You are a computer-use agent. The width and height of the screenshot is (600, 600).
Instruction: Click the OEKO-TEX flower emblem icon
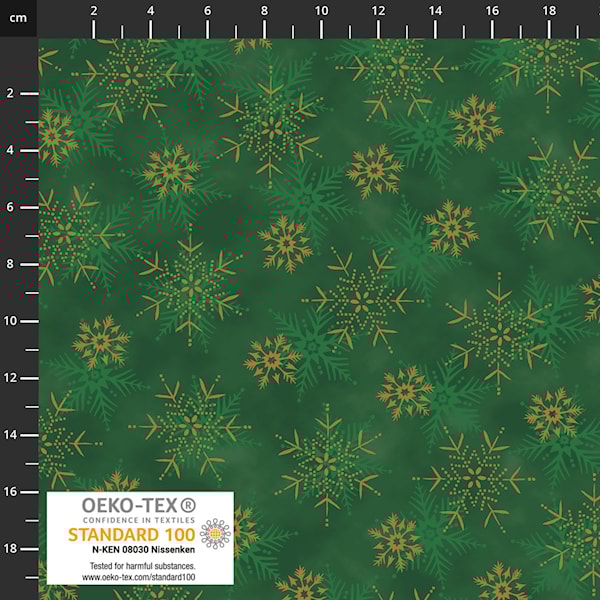(215, 534)
